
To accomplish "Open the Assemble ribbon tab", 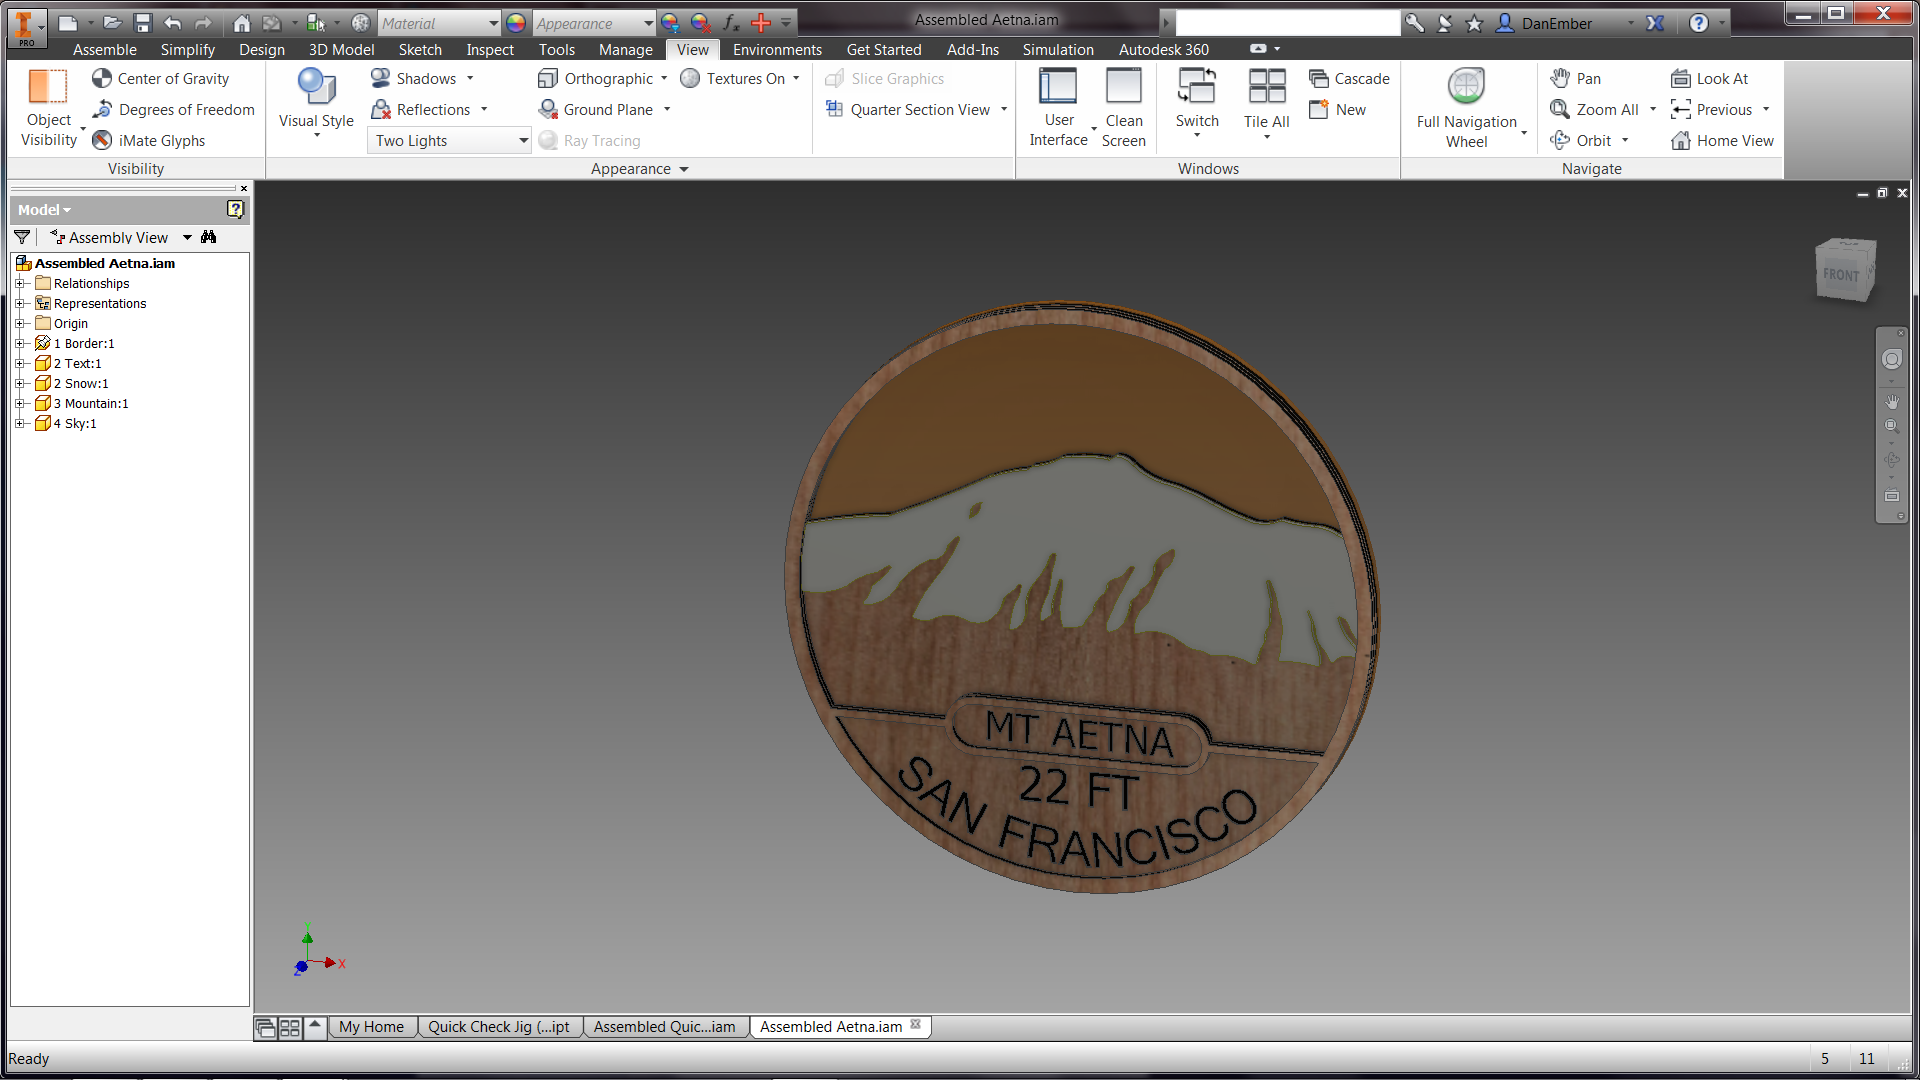I will pos(105,50).
